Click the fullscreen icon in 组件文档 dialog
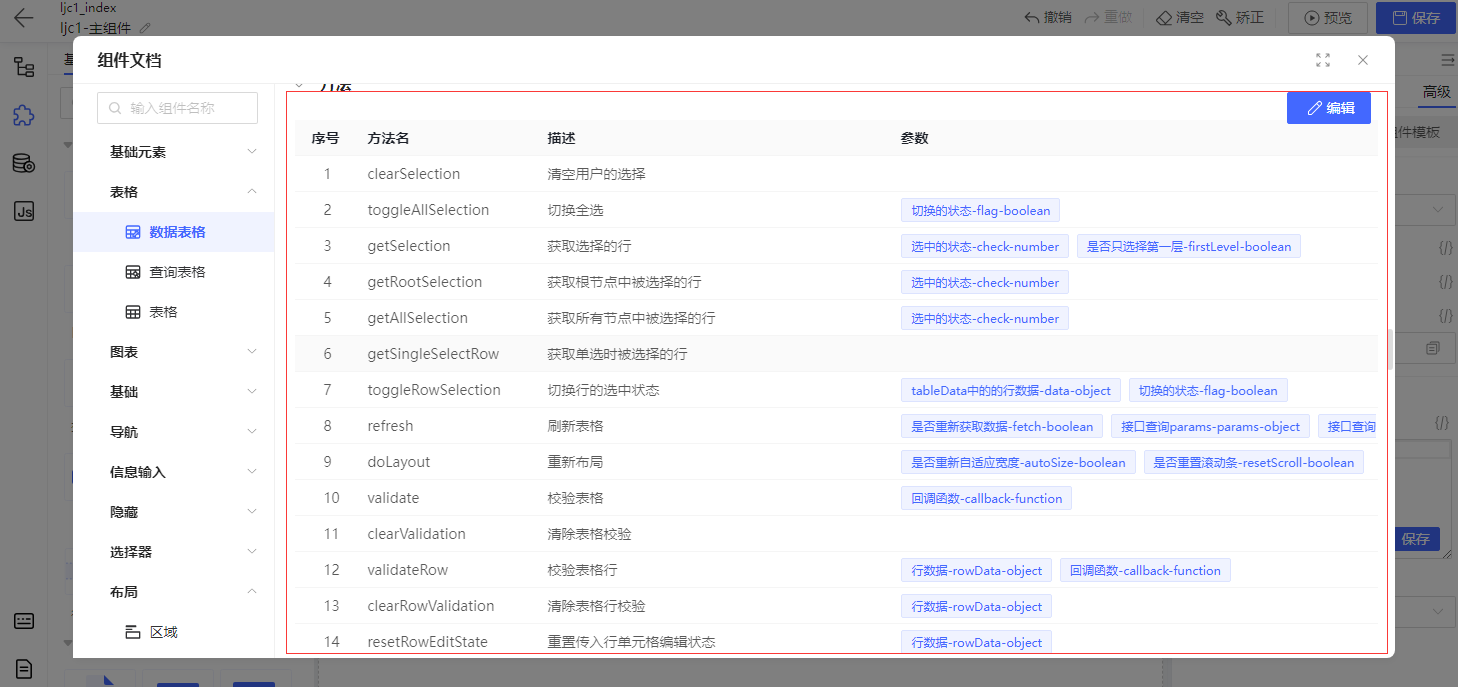The height and width of the screenshot is (687, 1458). tap(1323, 60)
